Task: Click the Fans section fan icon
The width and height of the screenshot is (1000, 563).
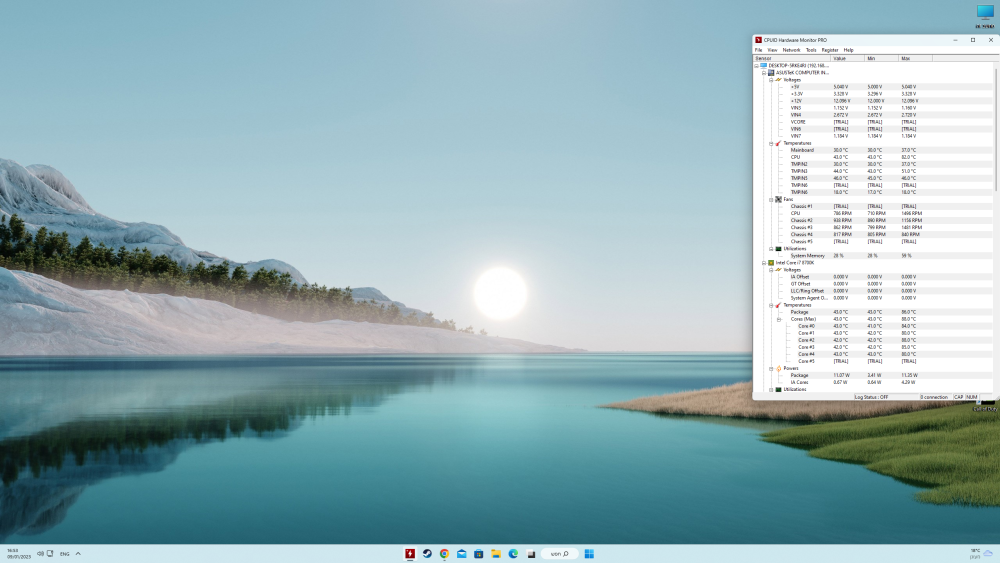Action: pos(778,200)
